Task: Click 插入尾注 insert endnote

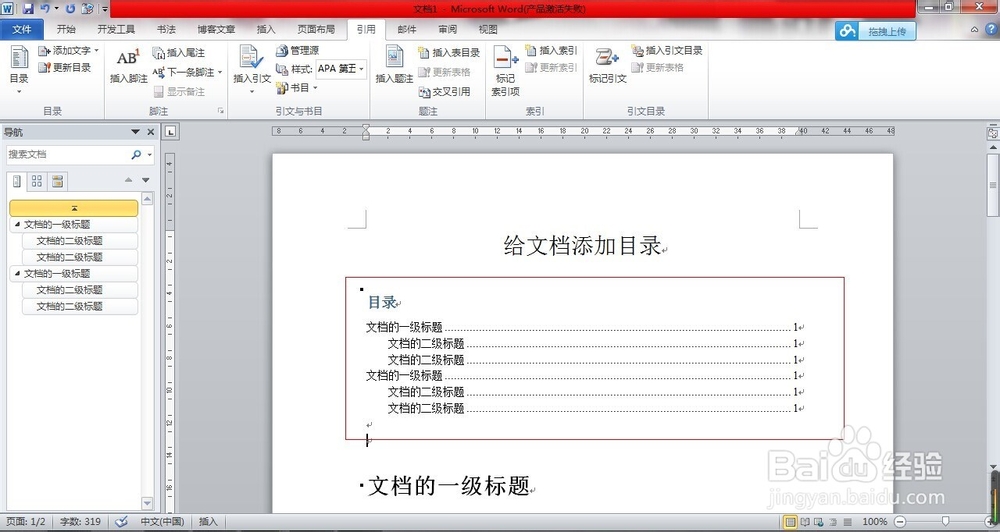Action: 179,52
